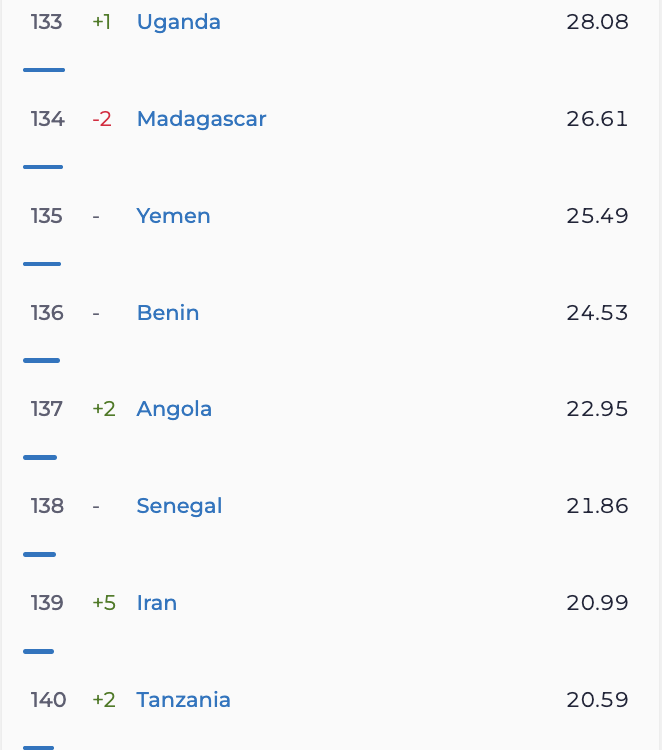Select the Benin country link
This screenshot has height=750, width=662.
pyautogui.click(x=168, y=313)
